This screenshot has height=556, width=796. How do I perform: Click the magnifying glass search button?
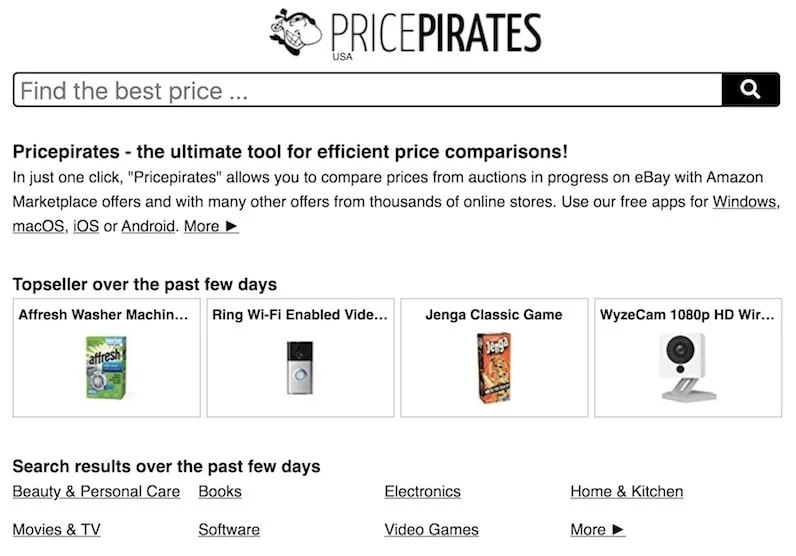pyautogui.click(x=750, y=90)
